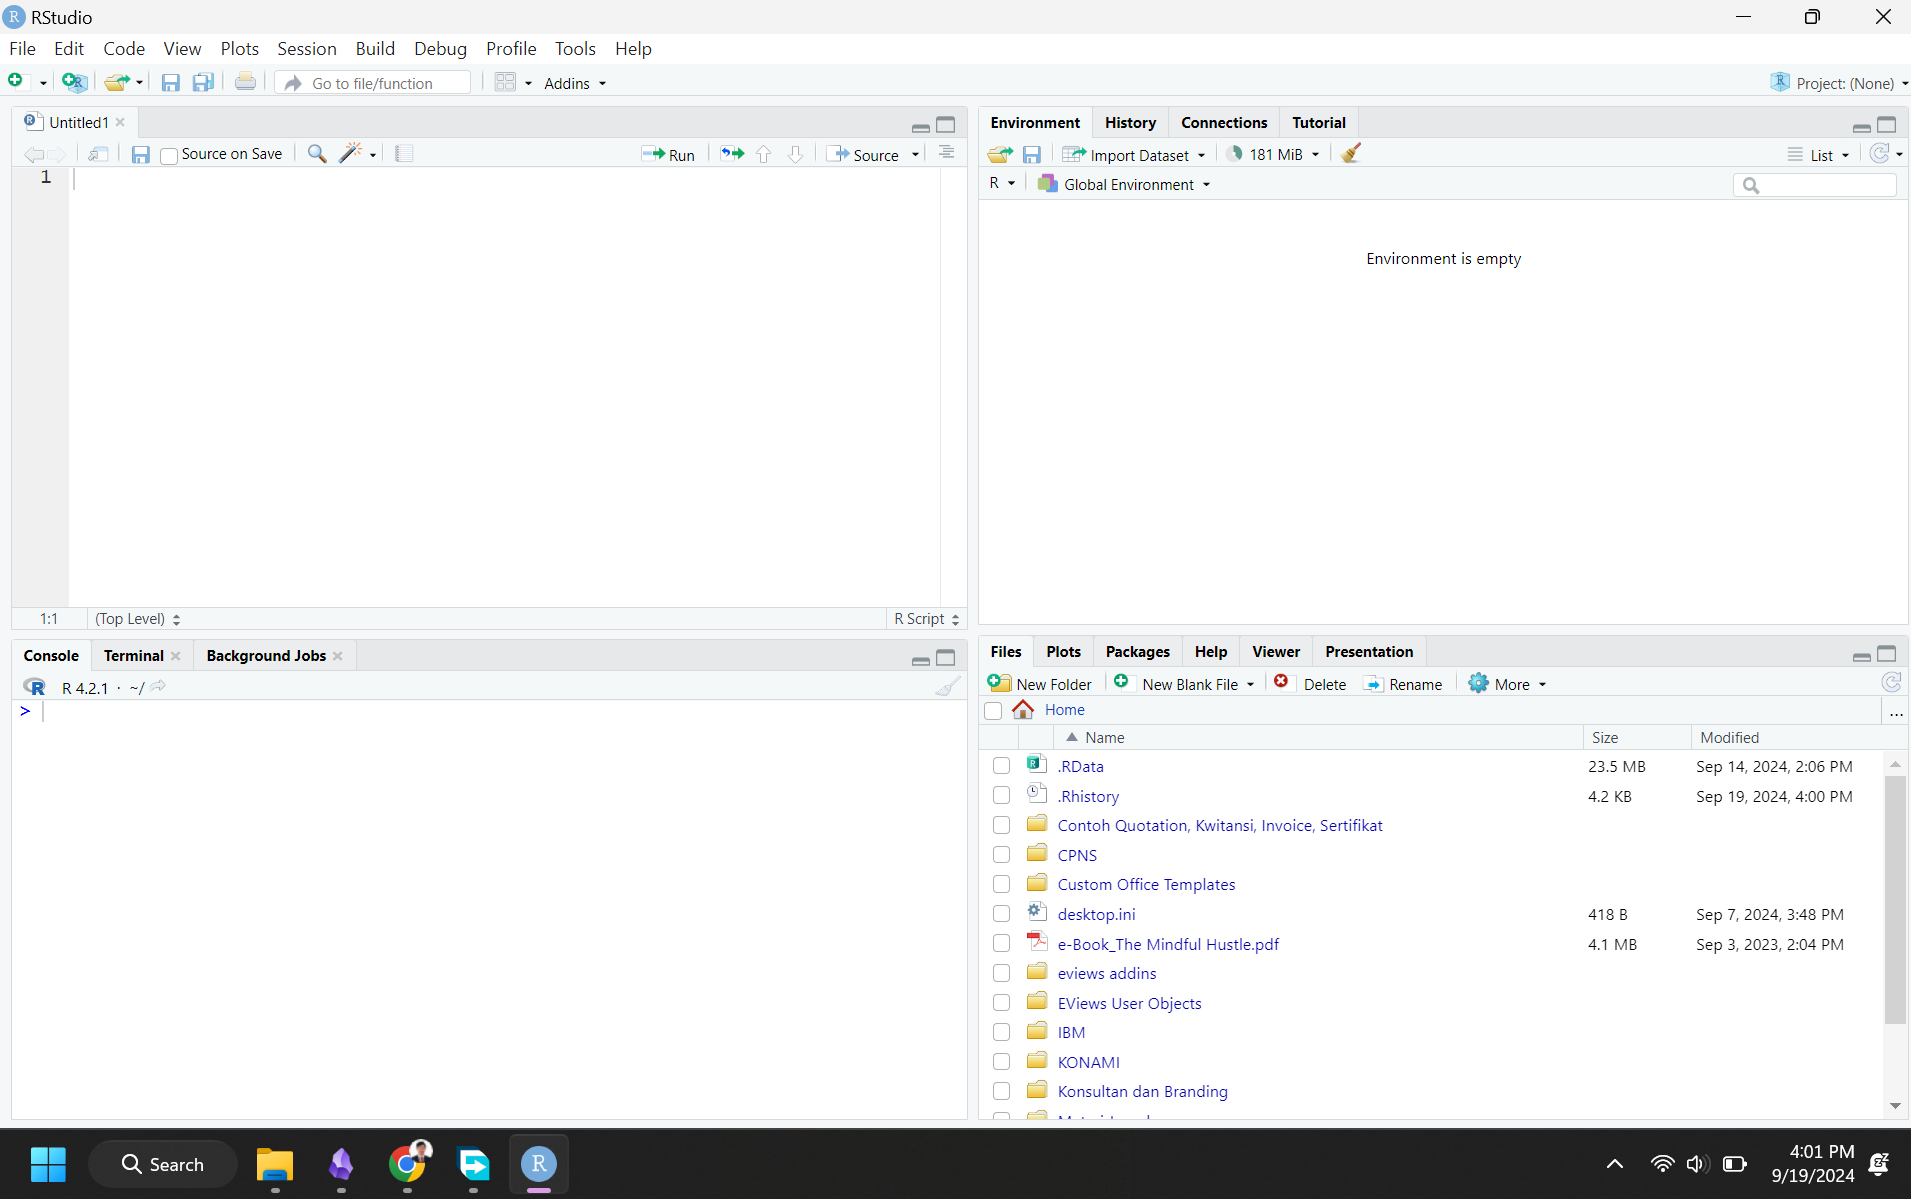Viewport: 1911px width, 1199px height.
Task: Click Show in new window icon in editor
Action: pos(98,154)
